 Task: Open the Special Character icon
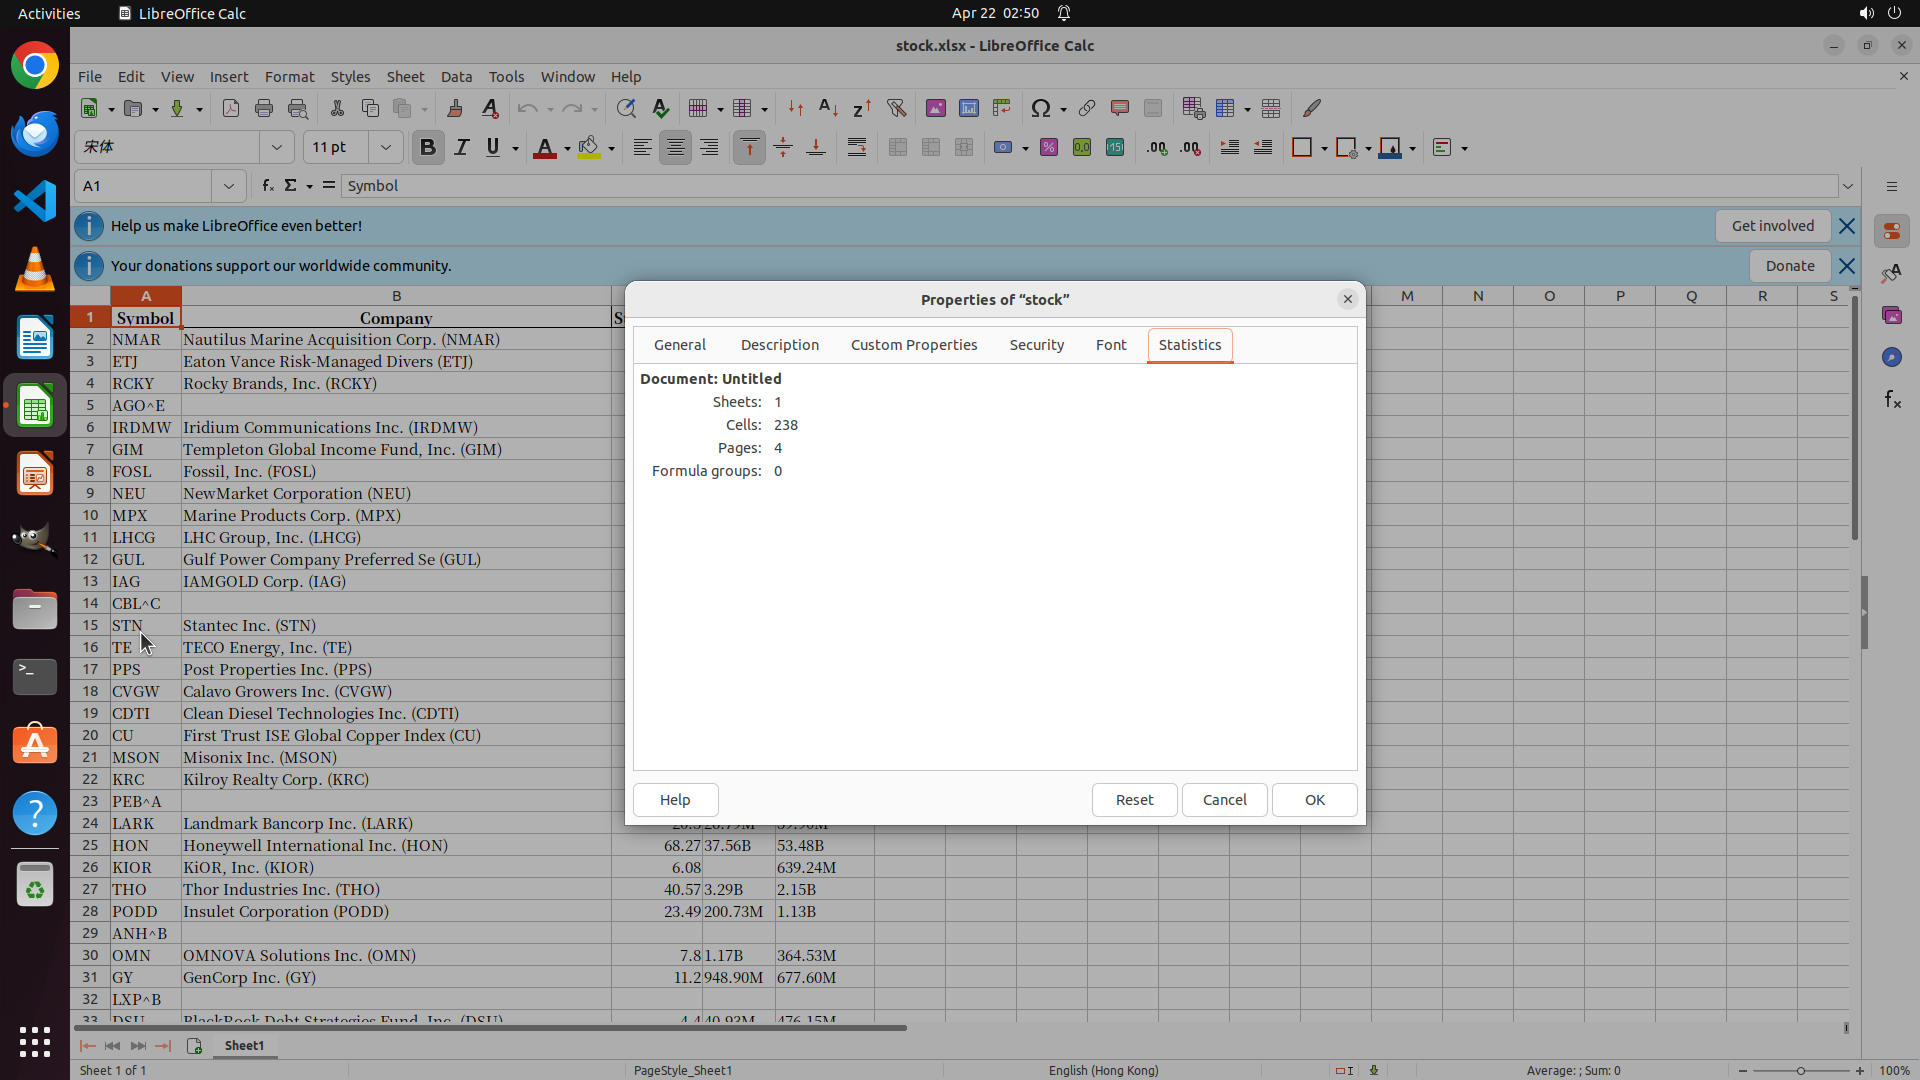click(1040, 108)
